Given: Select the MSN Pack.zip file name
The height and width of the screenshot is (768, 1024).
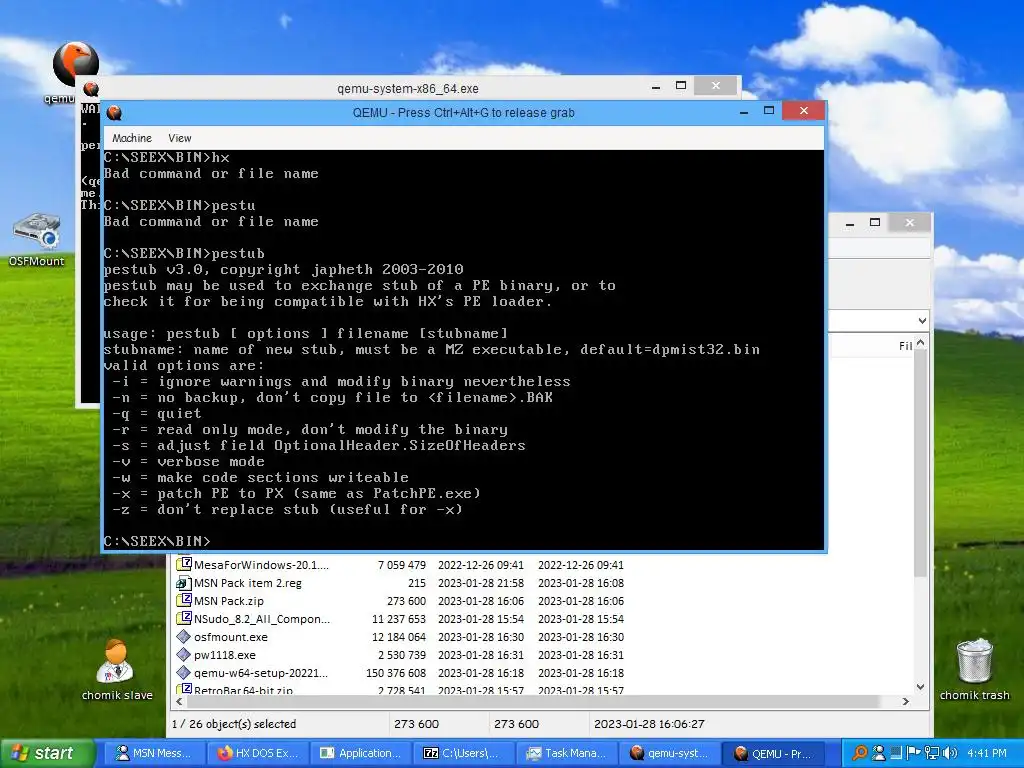Looking at the screenshot, I should click(229, 601).
